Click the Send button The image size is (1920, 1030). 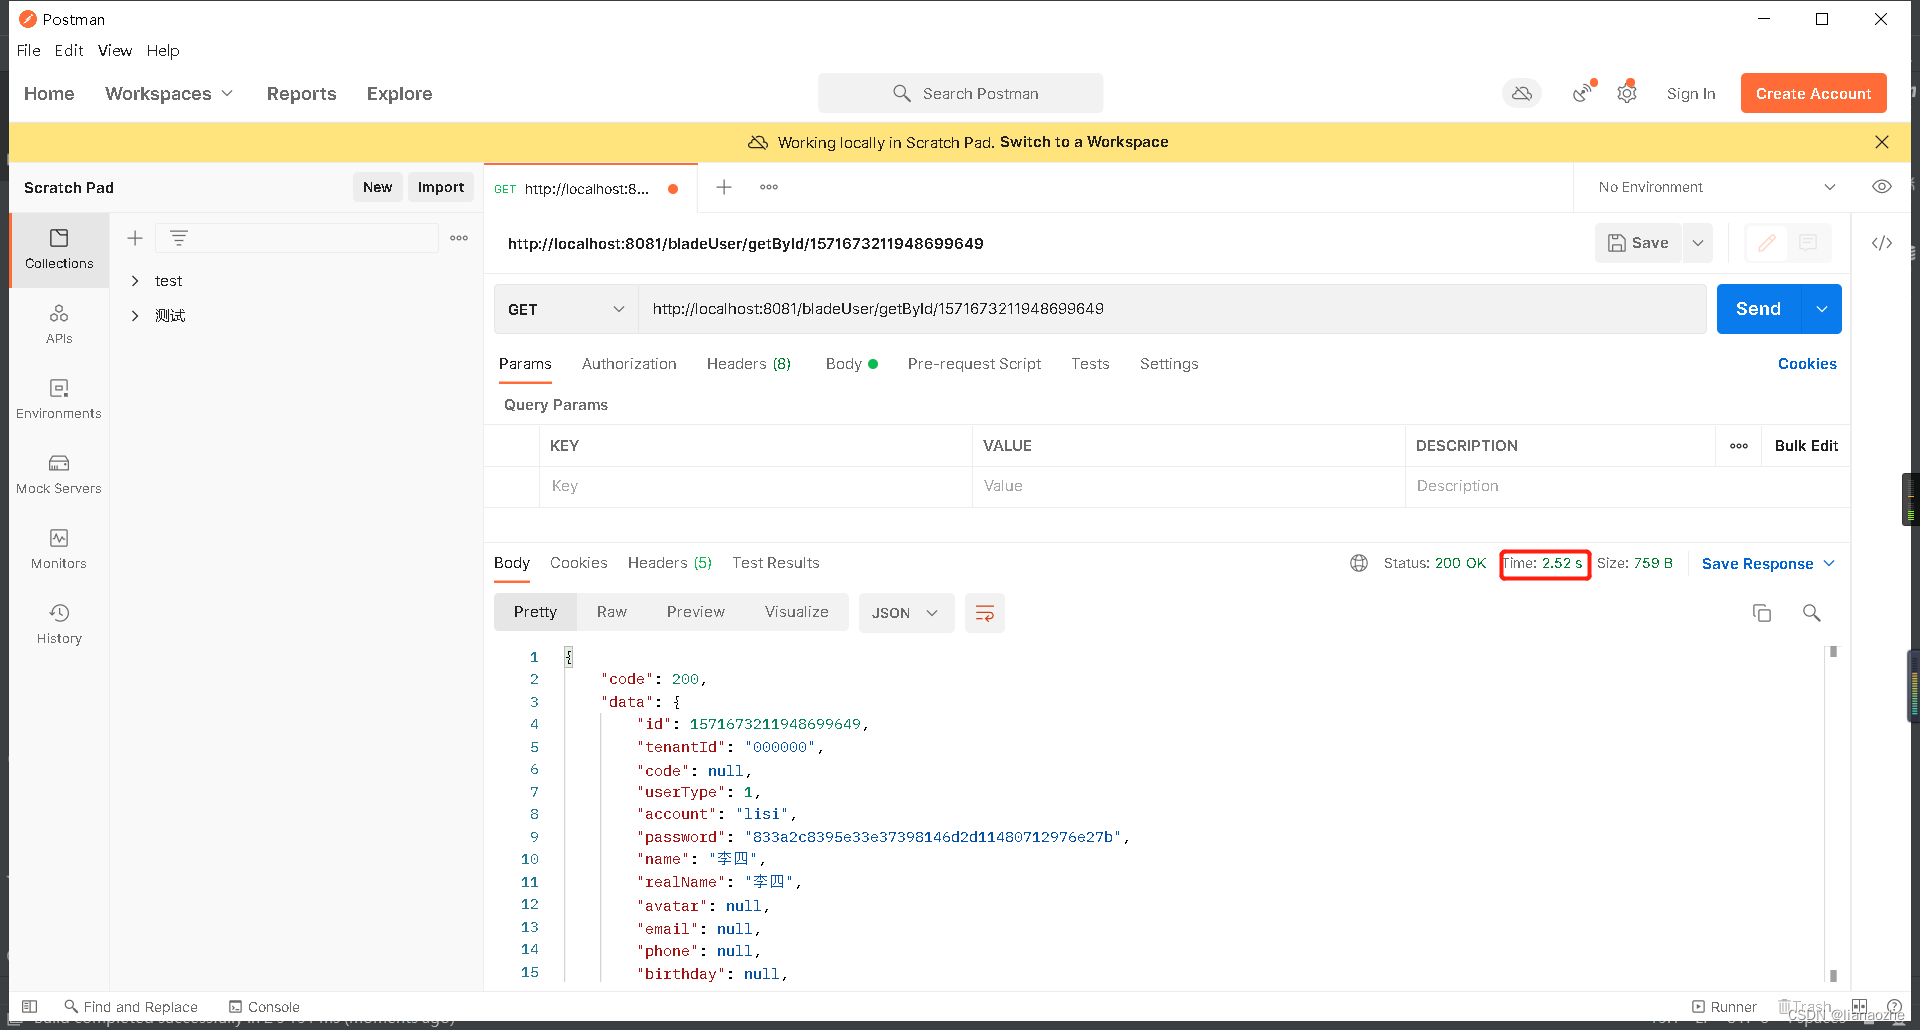(1757, 309)
